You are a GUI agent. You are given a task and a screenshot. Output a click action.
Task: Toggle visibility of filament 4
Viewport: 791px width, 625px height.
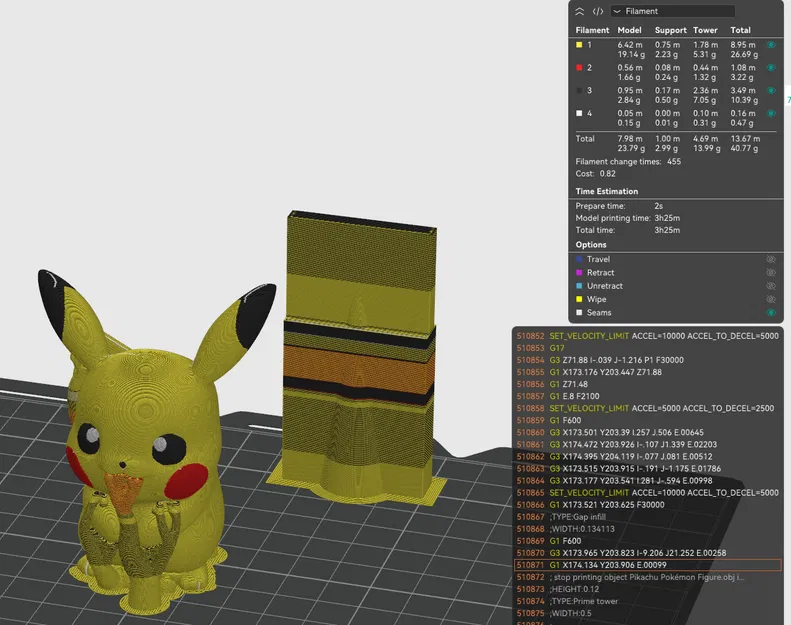pos(771,113)
